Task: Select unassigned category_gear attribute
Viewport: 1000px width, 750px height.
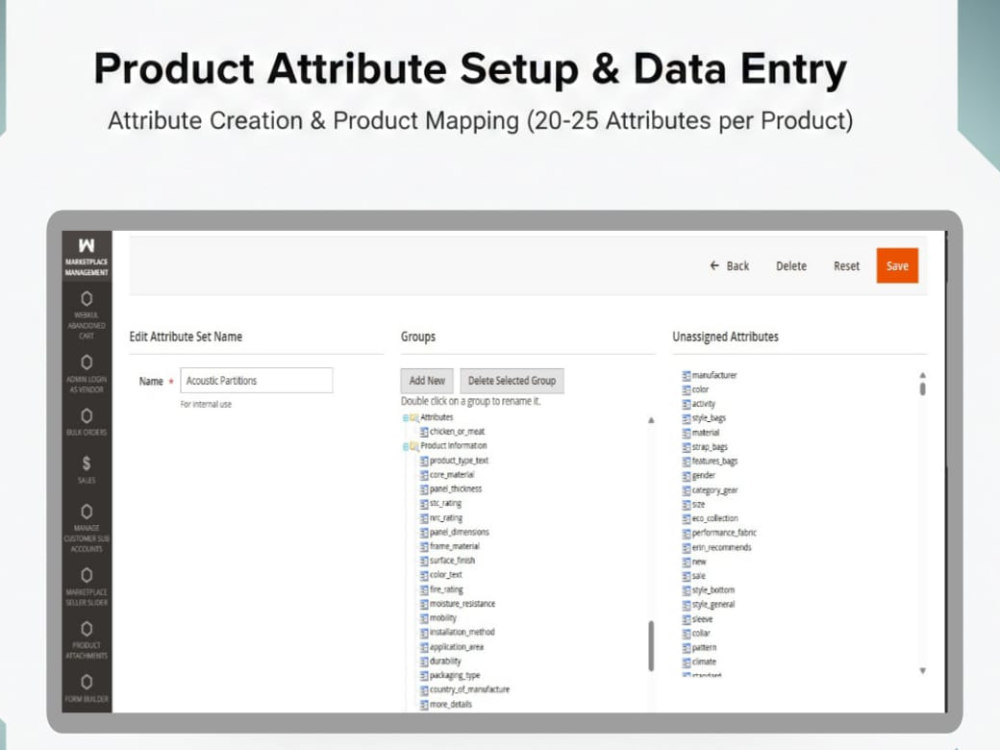Action: (x=710, y=490)
